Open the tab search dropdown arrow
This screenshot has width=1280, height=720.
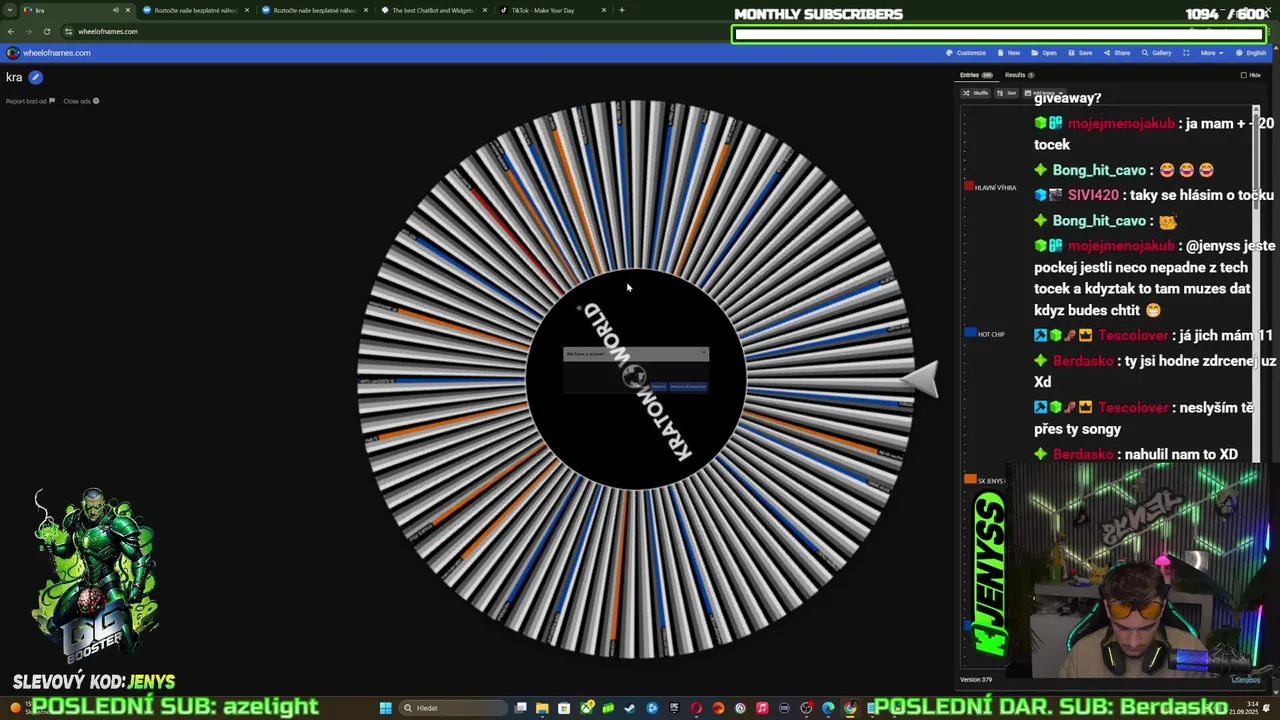click(x=11, y=10)
